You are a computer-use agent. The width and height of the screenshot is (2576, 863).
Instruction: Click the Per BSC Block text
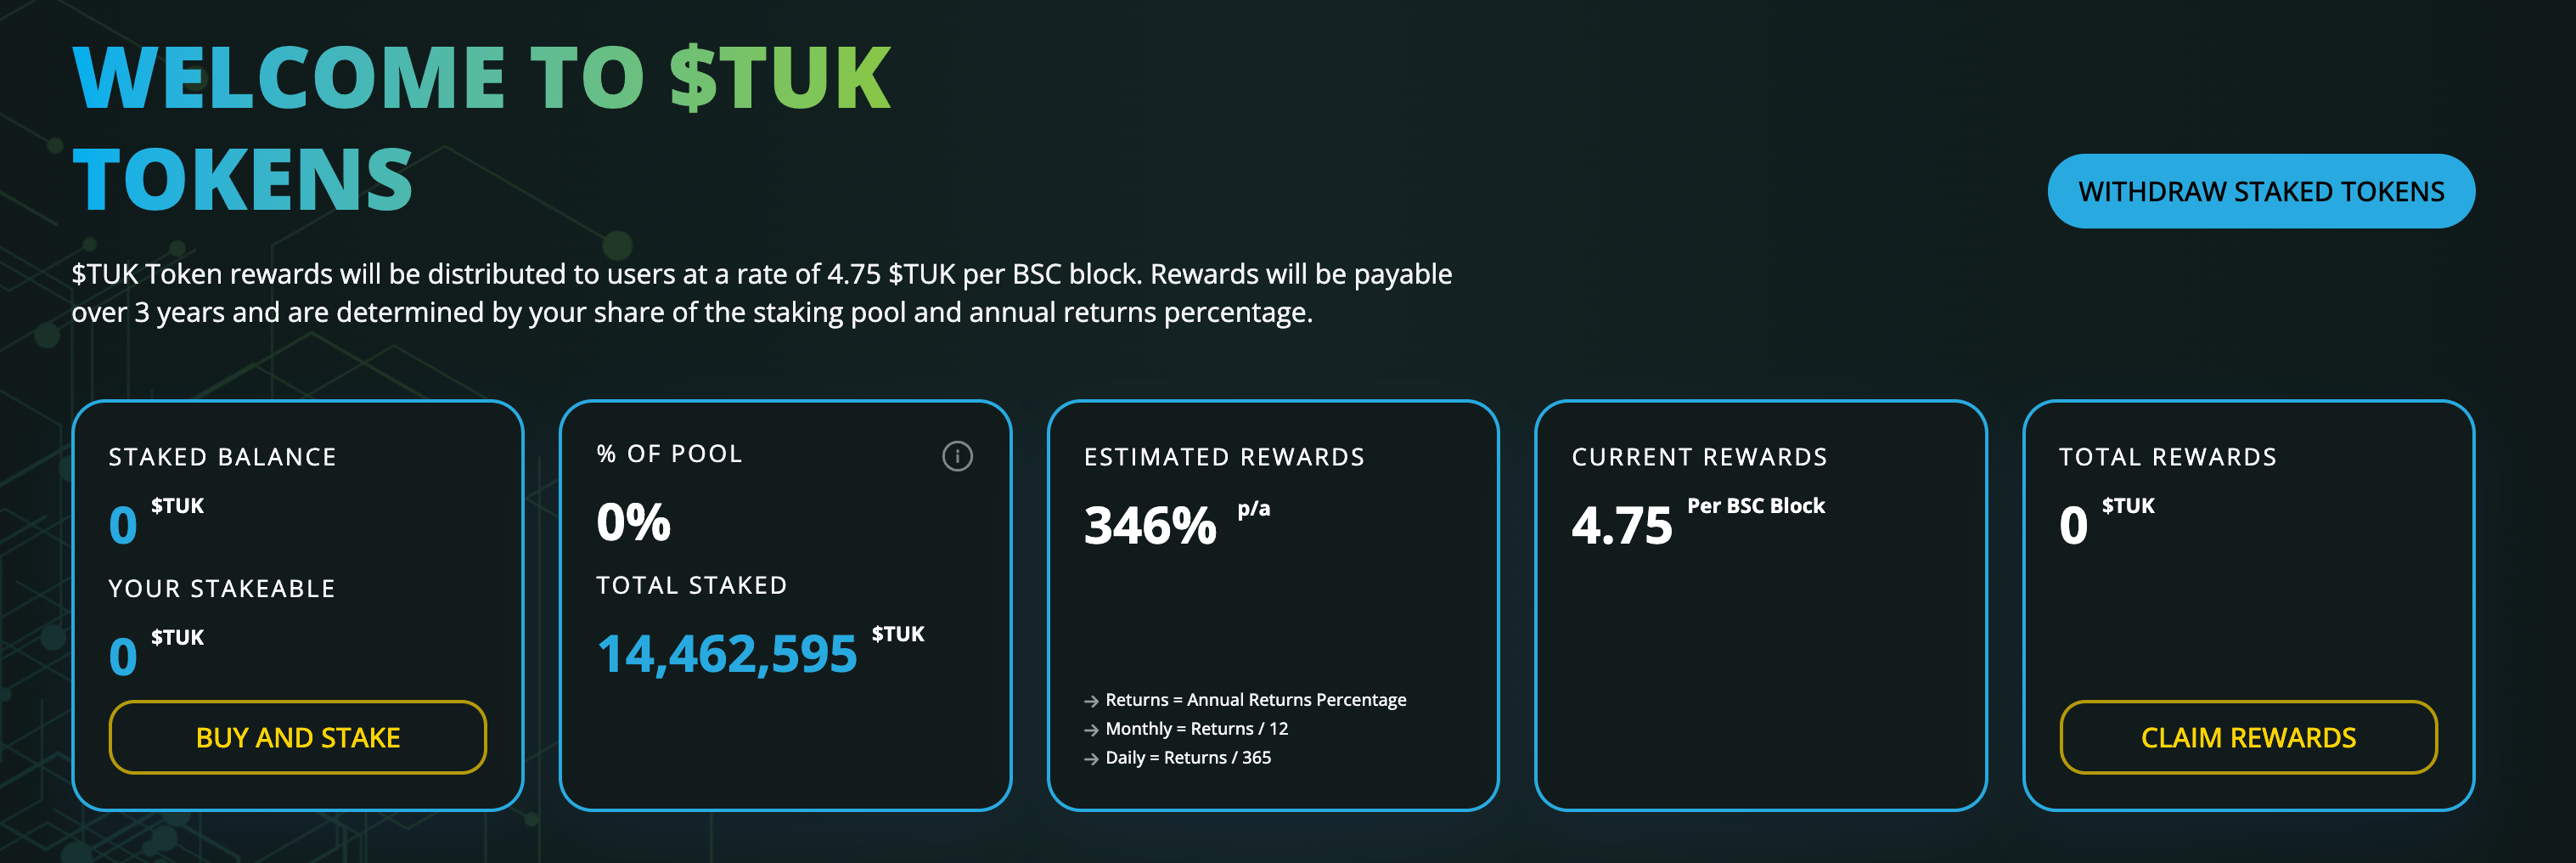(x=1755, y=506)
